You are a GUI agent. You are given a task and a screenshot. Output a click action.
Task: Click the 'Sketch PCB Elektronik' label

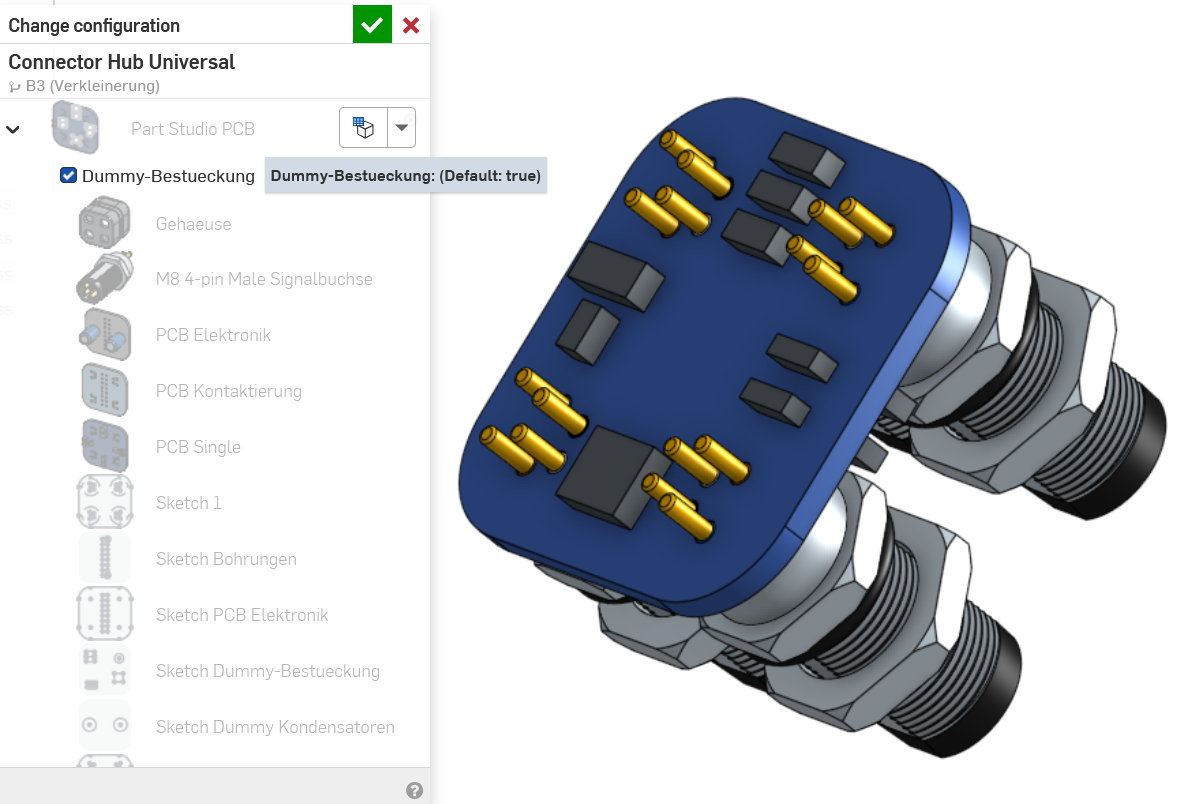coord(242,615)
